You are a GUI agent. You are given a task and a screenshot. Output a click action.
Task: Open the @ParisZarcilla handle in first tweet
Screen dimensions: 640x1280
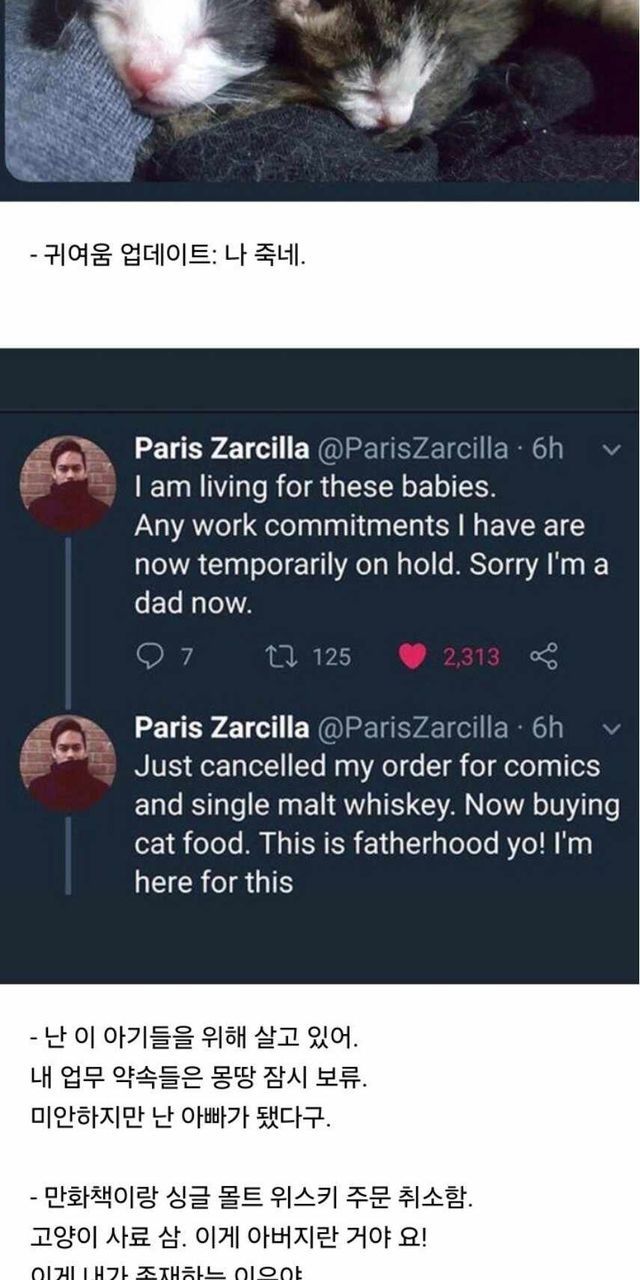(x=411, y=449)
